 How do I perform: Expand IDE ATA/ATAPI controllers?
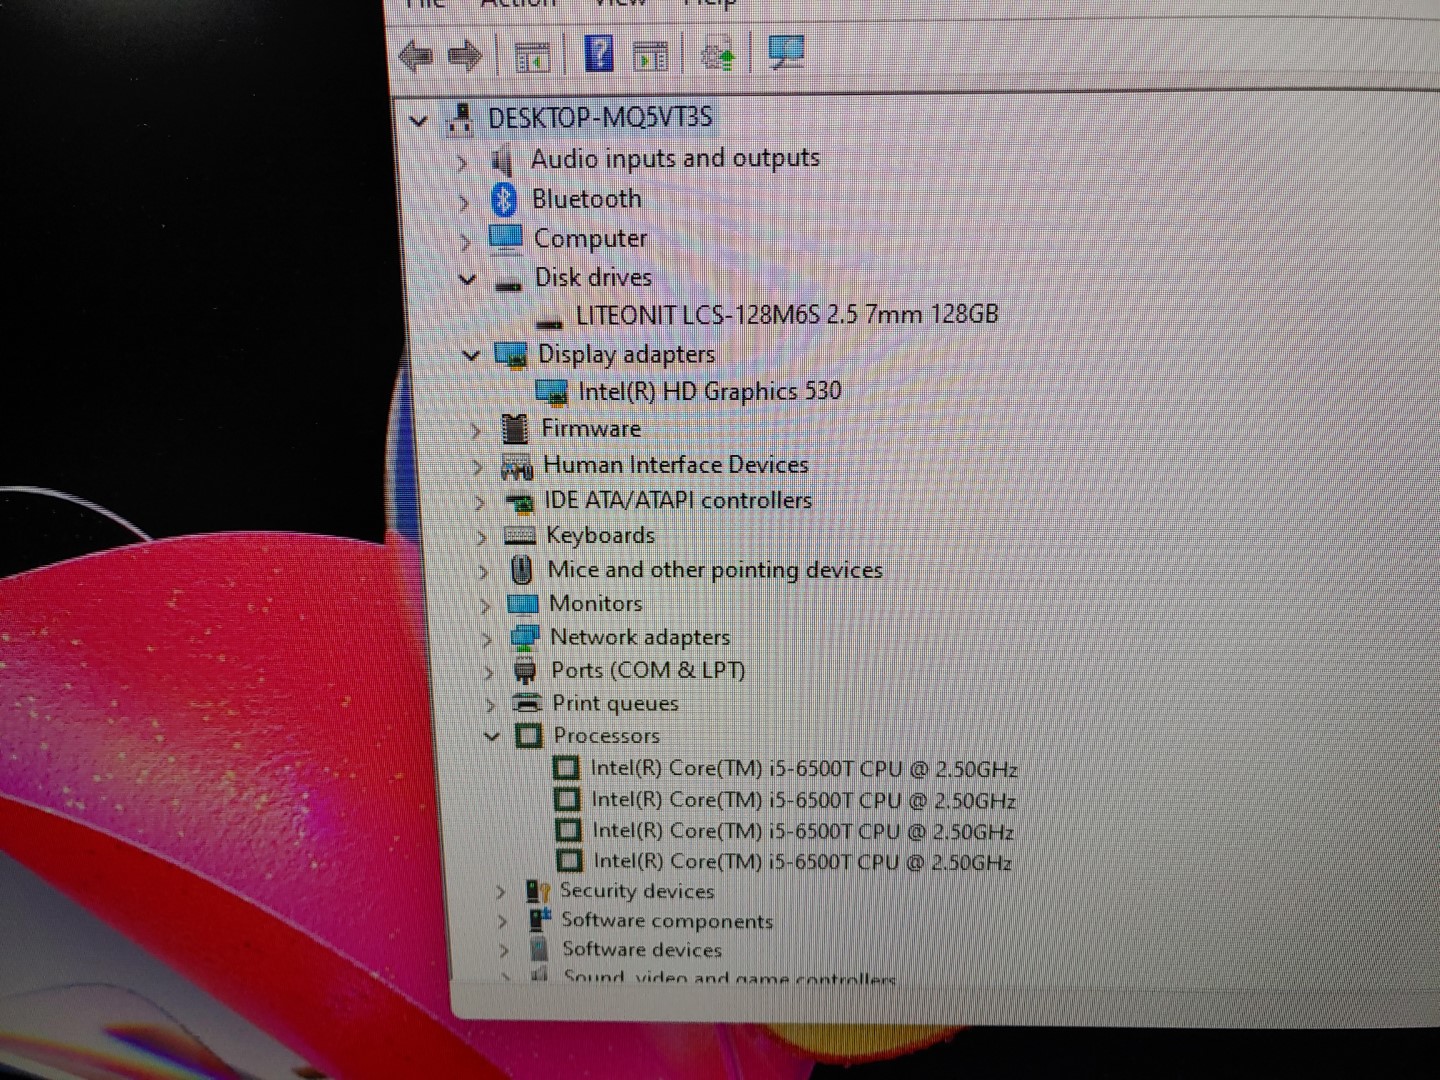click(x=480, y=503)
